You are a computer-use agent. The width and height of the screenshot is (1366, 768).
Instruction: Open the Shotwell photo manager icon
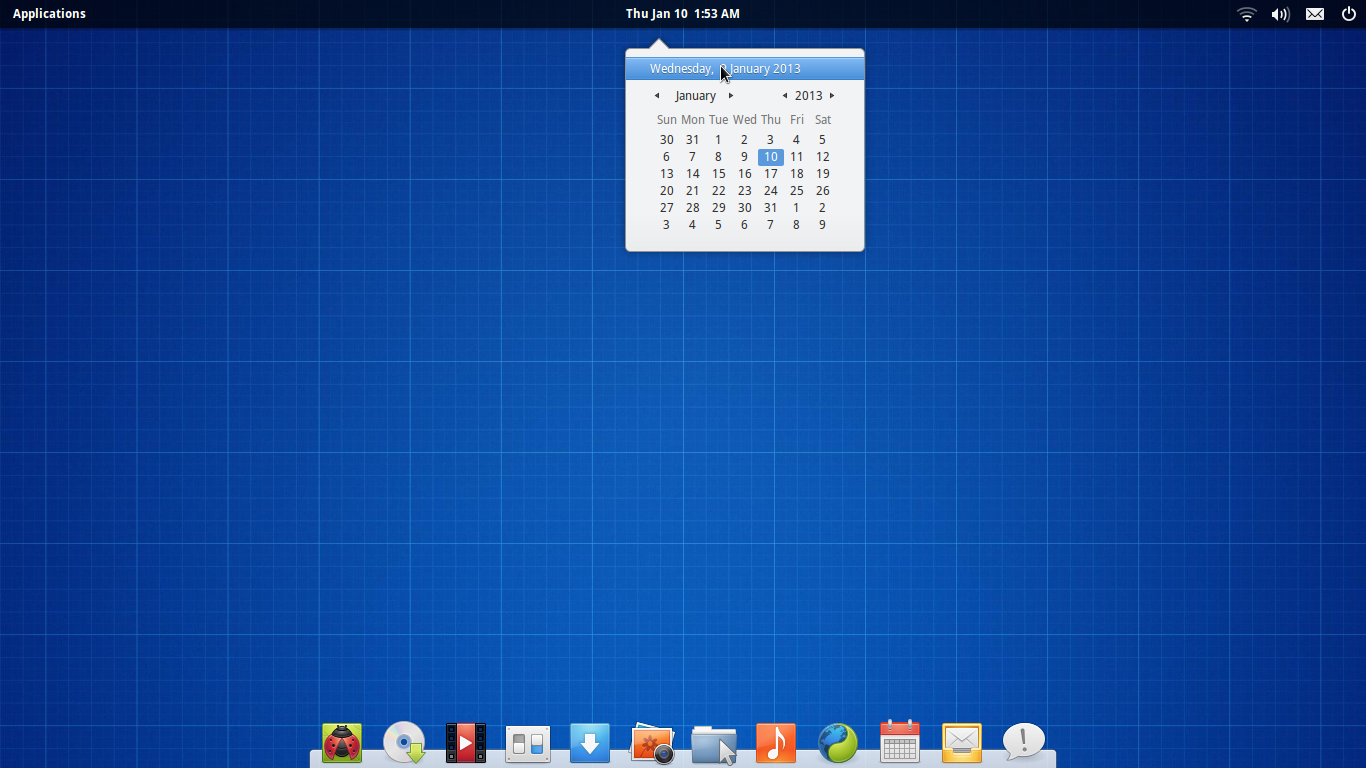pyautogui.click(x=651, y=740)
